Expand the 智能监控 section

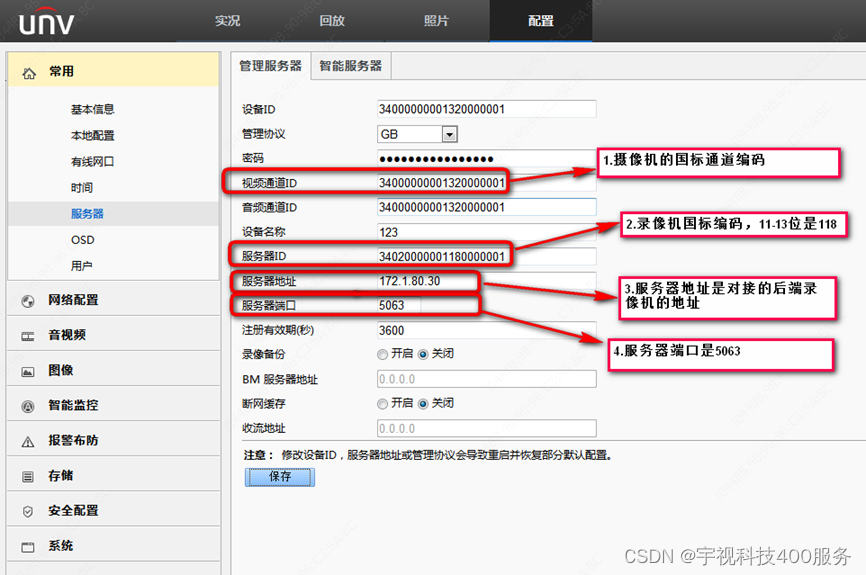click(113, 405)
